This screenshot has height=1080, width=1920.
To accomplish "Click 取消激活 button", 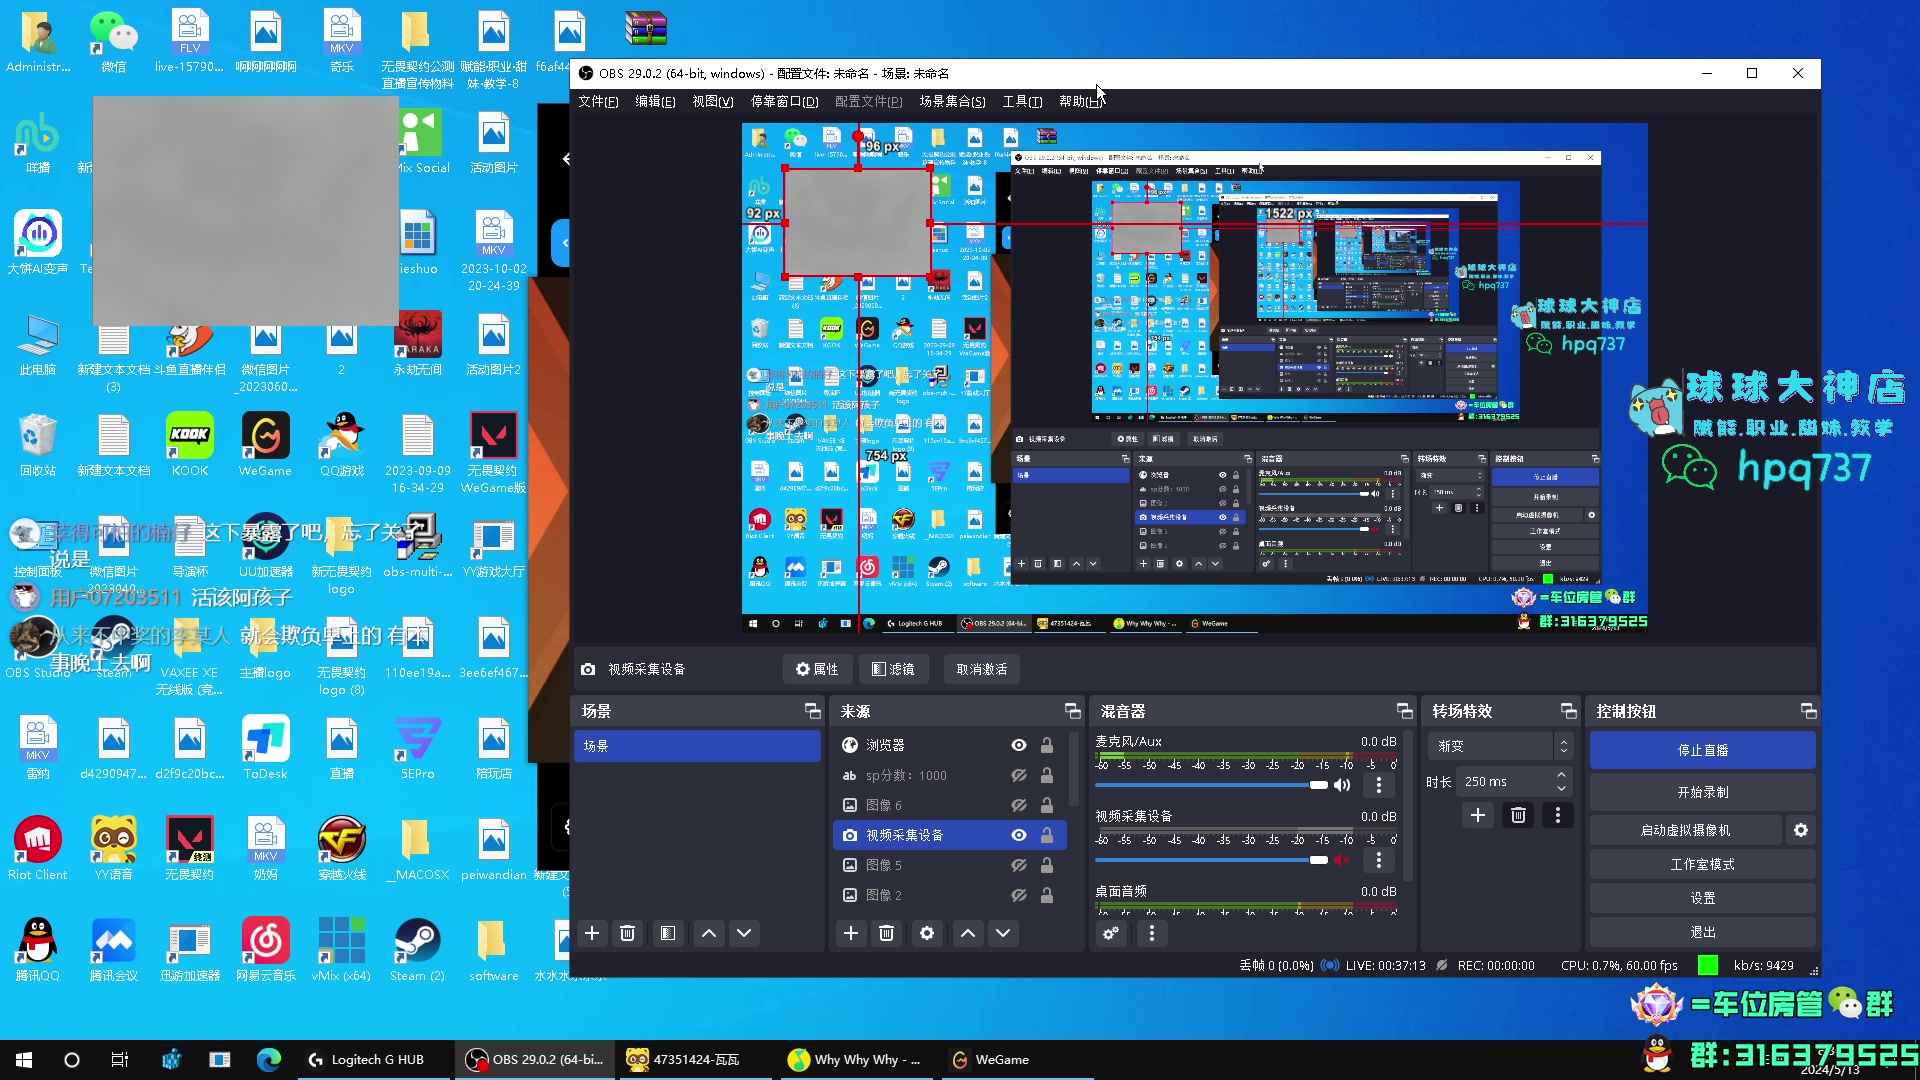I will [982, 669].
